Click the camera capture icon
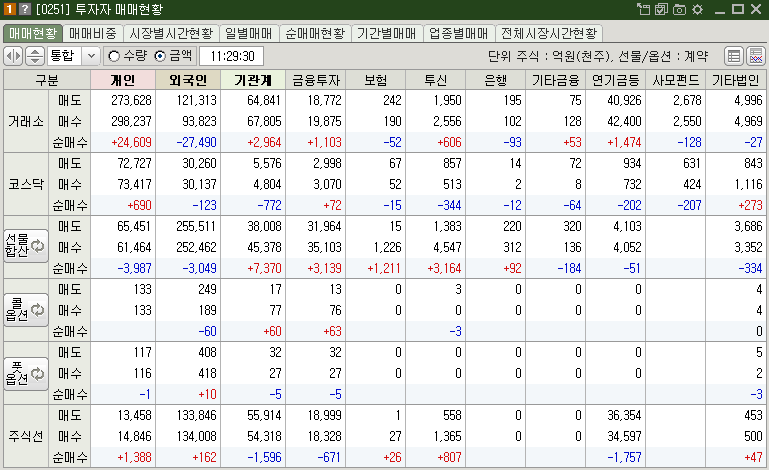Image resolution: width=769 pixels, height=470 pixels. click(x=679, y=9)
